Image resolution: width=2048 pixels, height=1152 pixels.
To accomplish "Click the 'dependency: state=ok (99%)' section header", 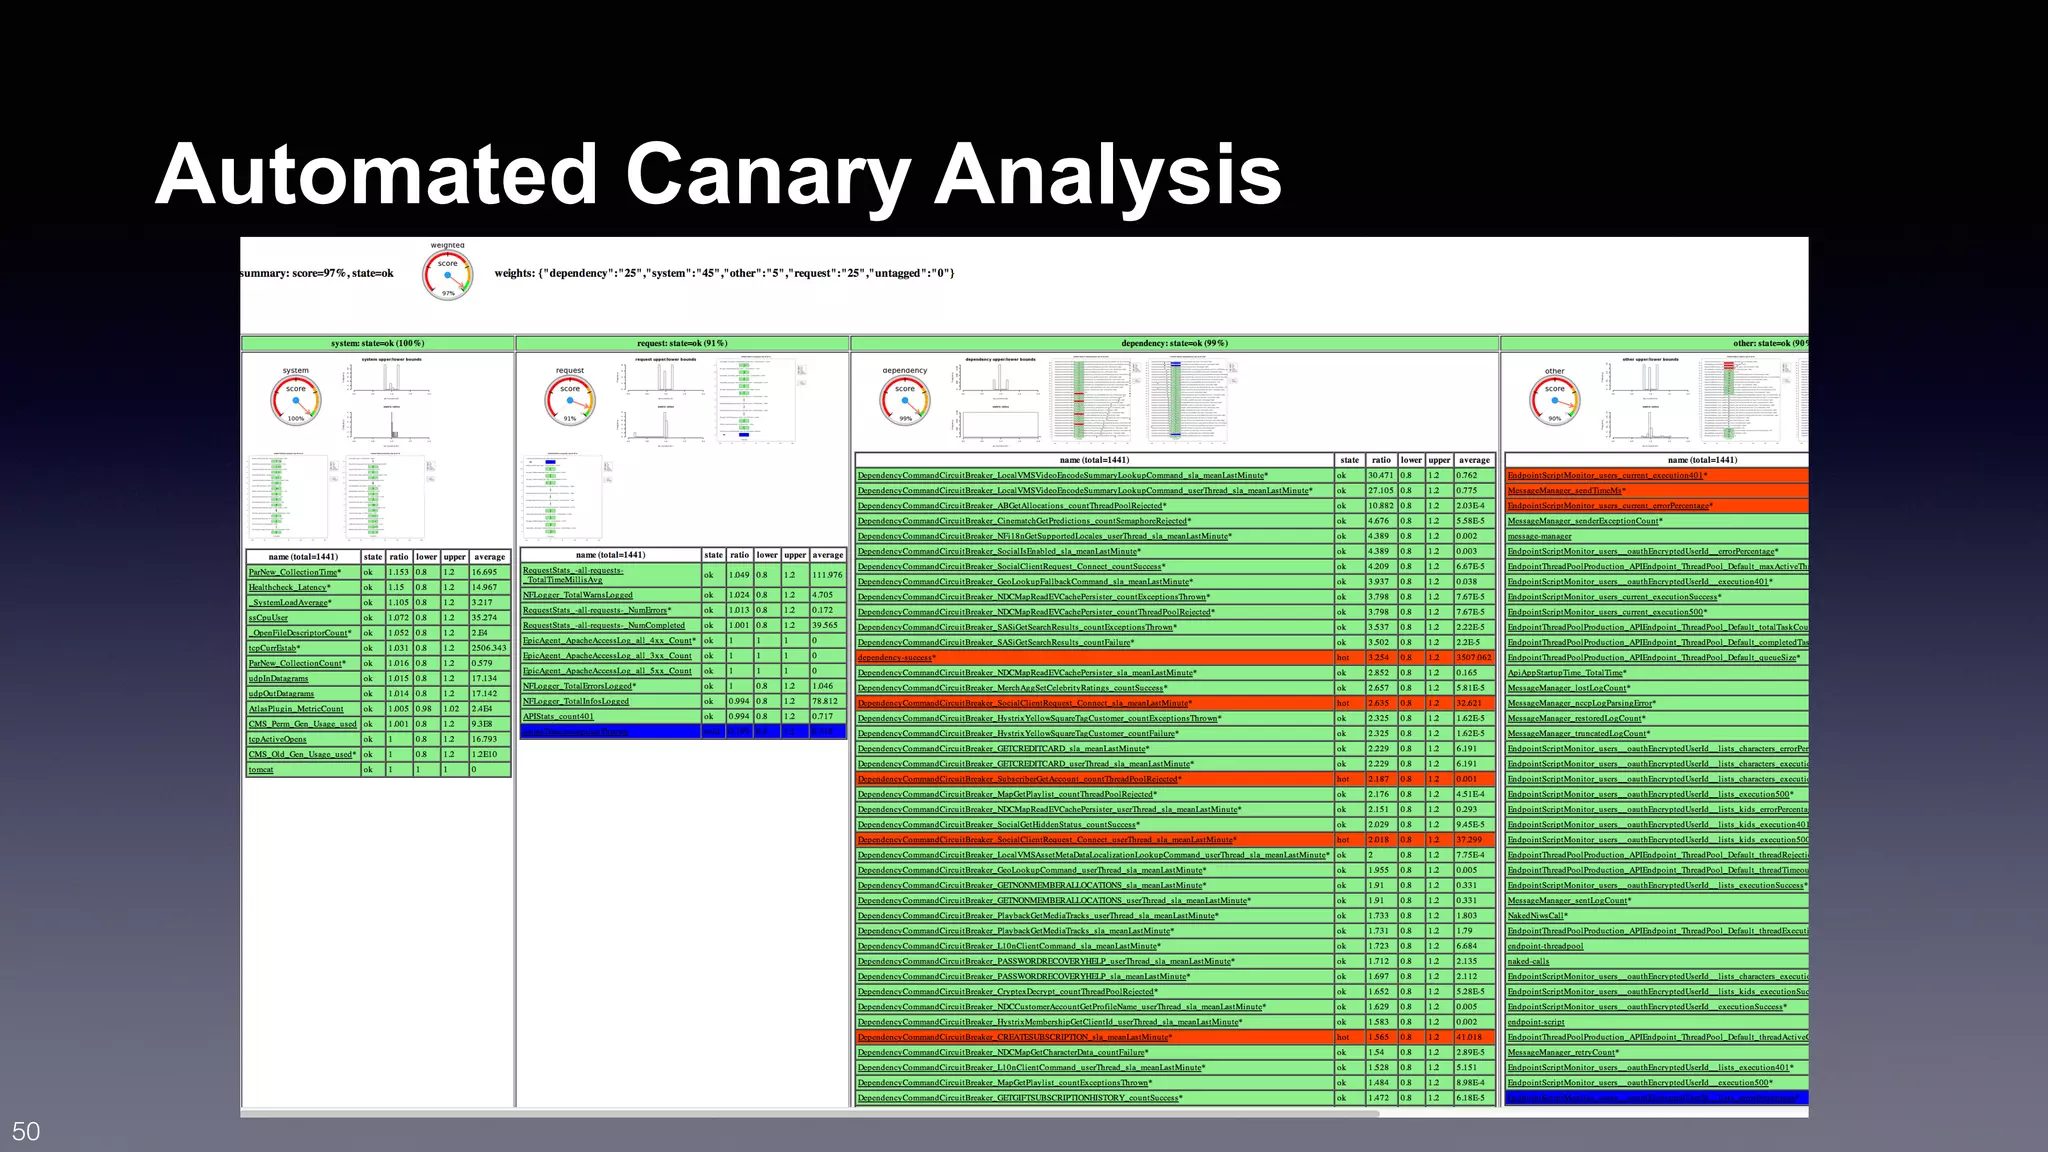I will (x=1174, y=343).
